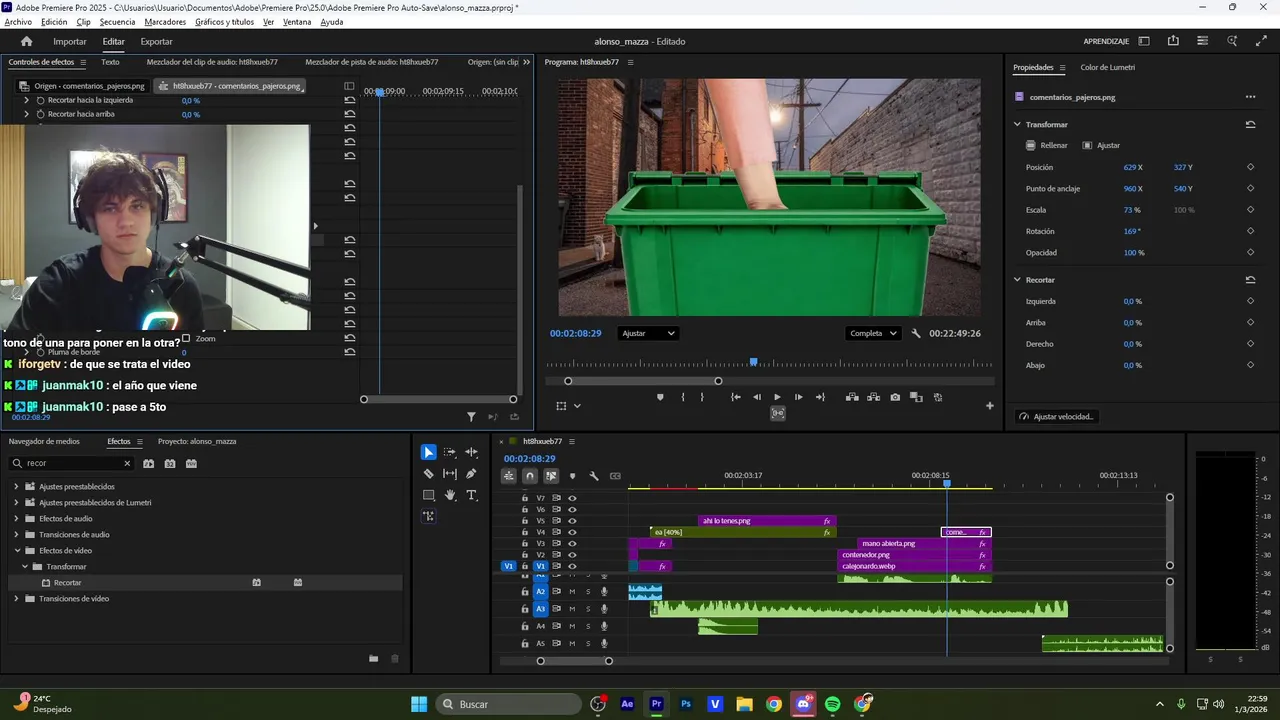The height and width of the screenshot is (720, 1280).
Task: Toggle lock on track V3
Action: pyautogui.click(x=524, y=544)
